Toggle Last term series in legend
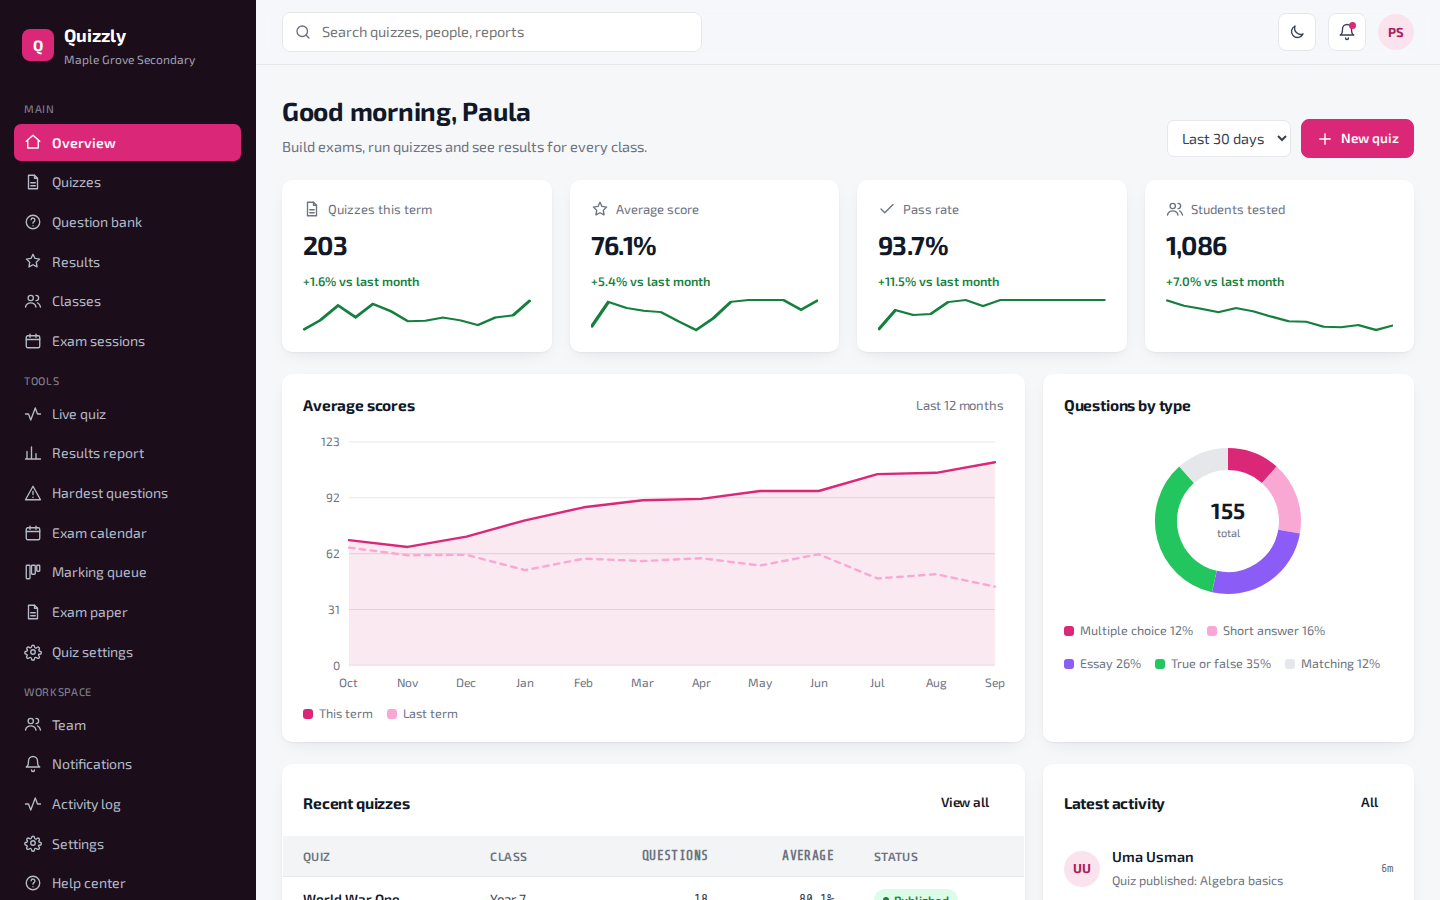This screenshot has height=900, width=1440. tap(422, 714)
